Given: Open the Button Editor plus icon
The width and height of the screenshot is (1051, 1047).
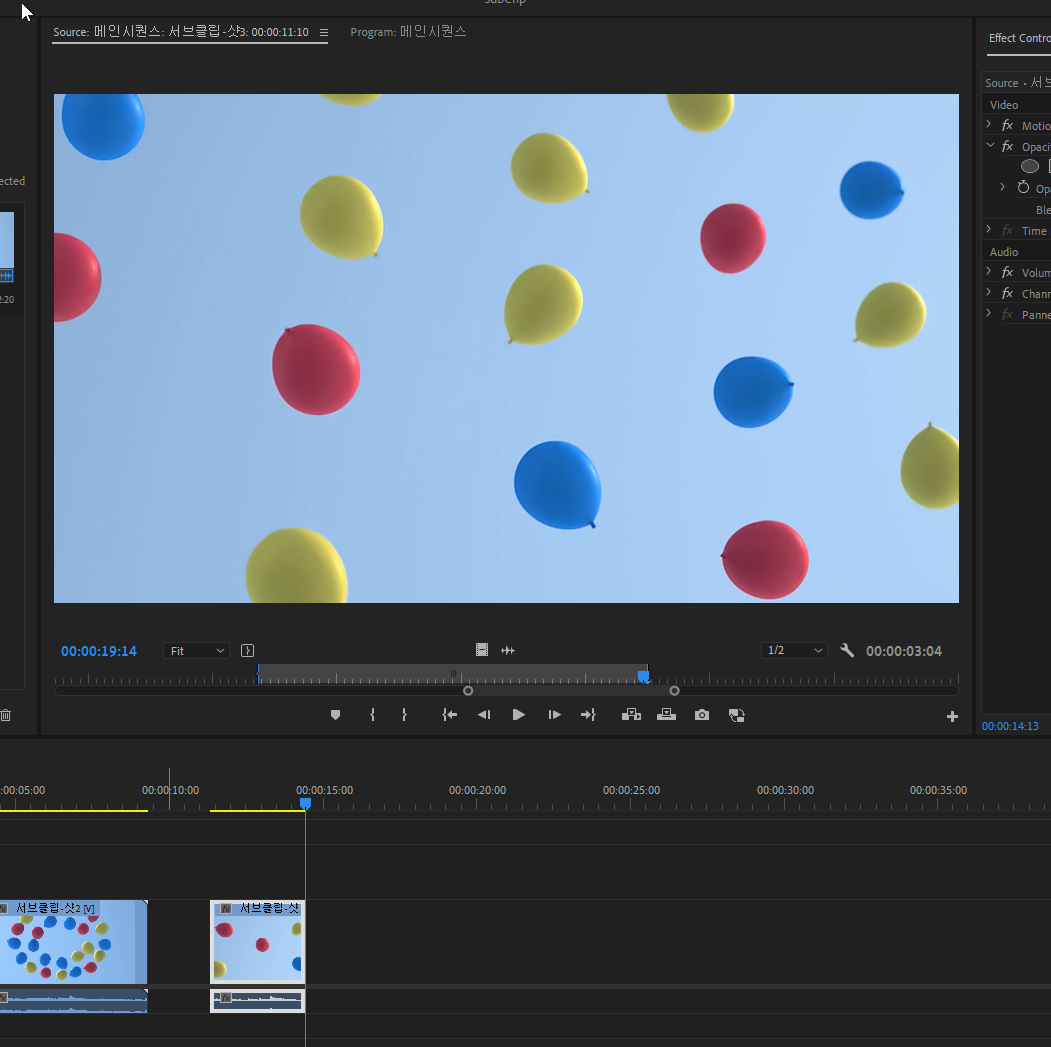Looking at the screenshot, I should [952, 716].
